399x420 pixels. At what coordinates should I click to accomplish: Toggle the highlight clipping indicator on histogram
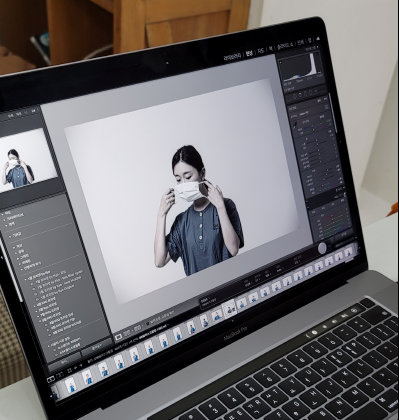pos(317,54)
